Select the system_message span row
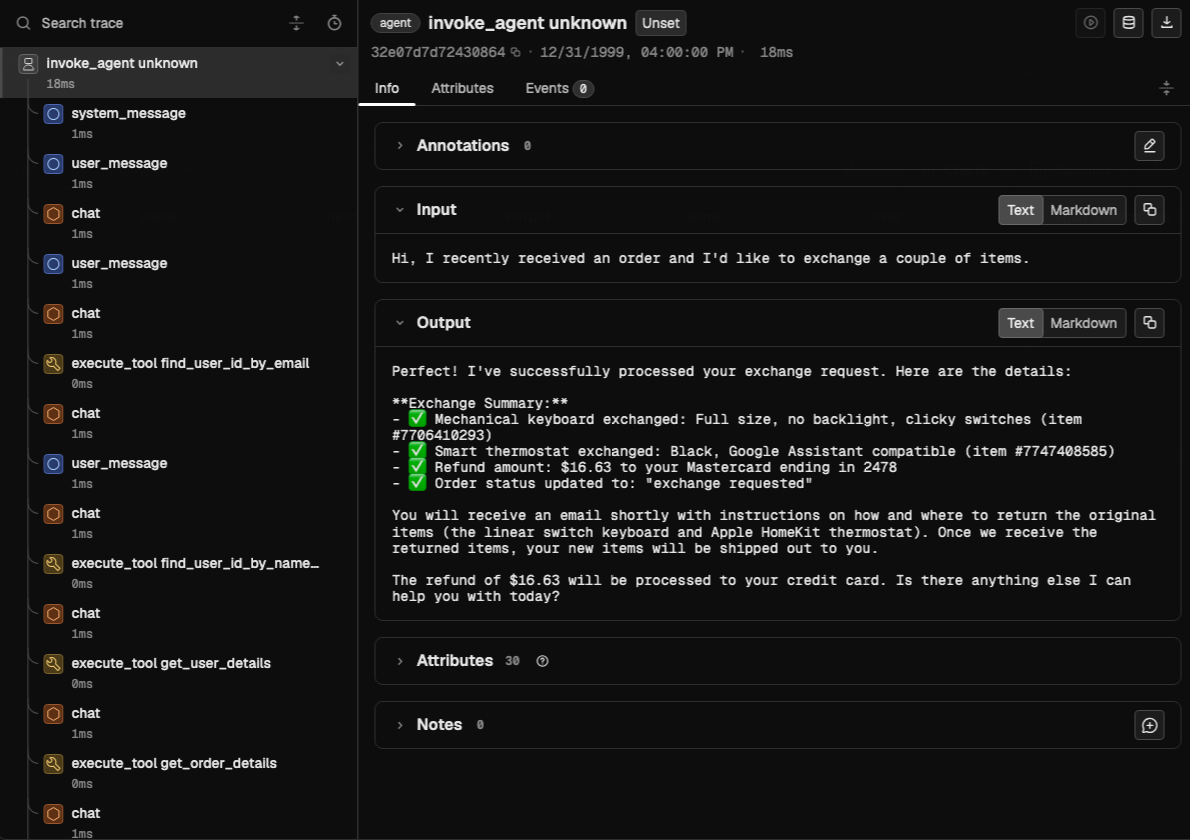The width and height of the screenshot is (1190, 840). [x=179, y=123]
